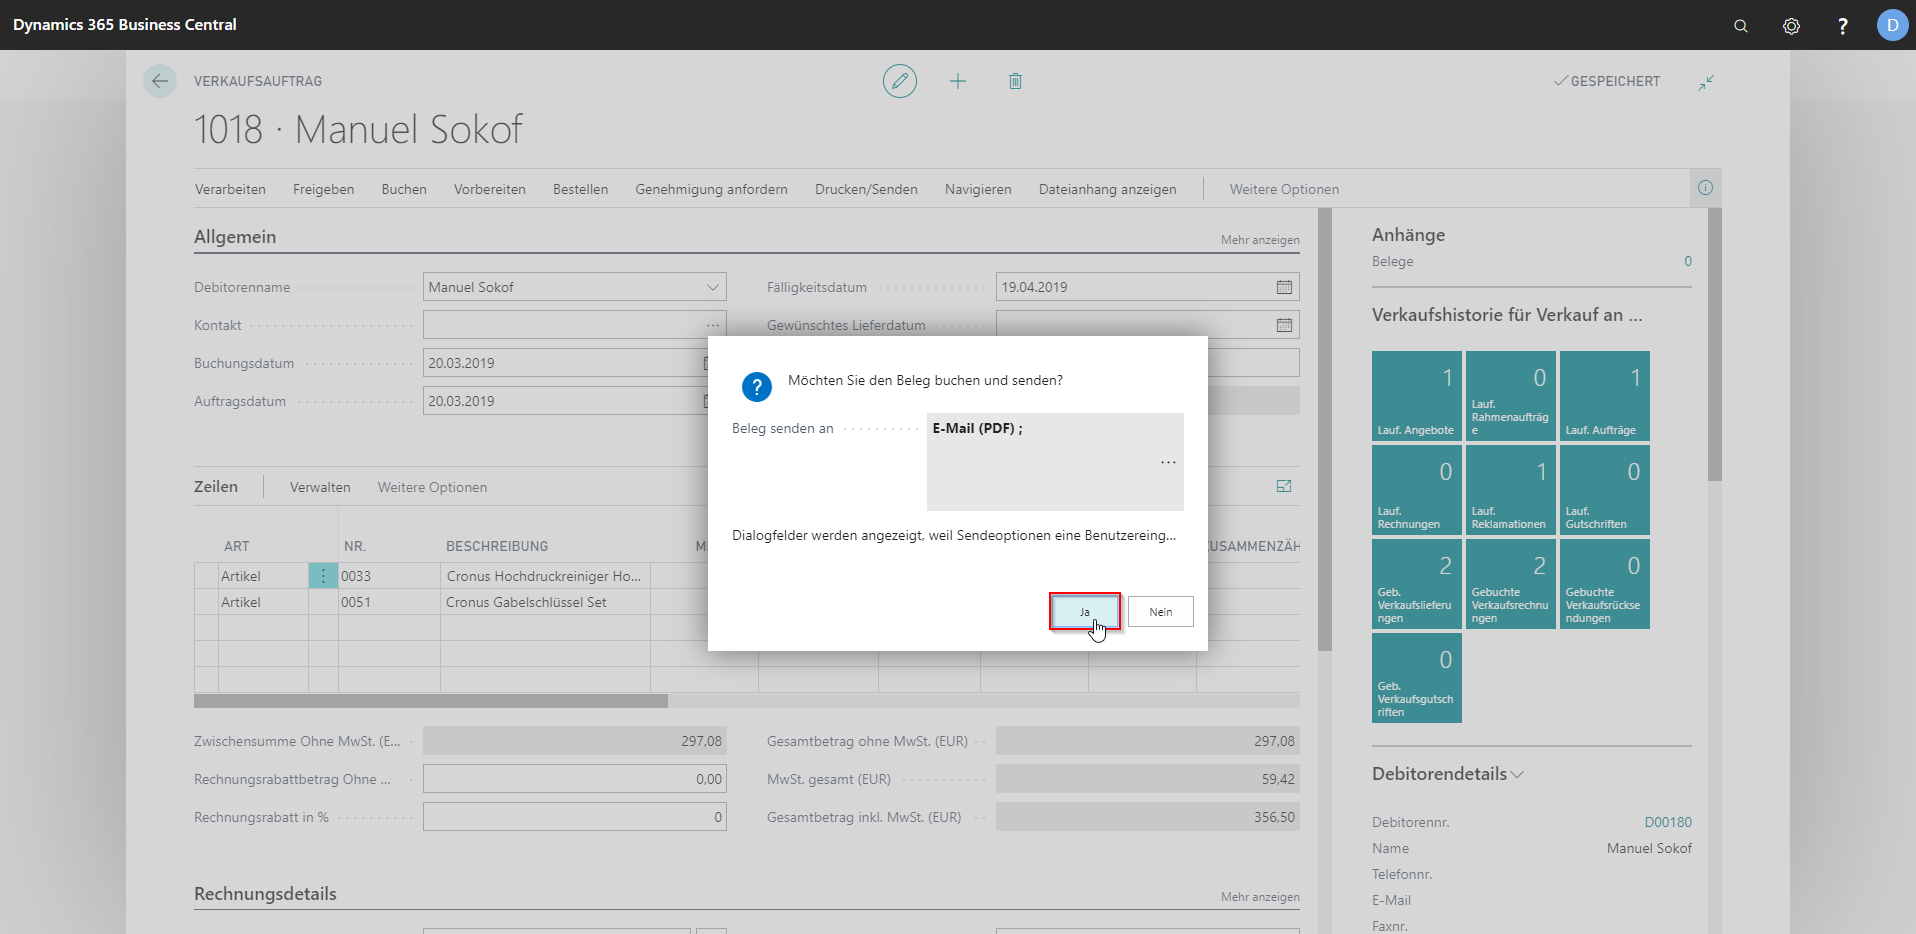Open Gebuchte Verkaufsrechnungen tile

(x=1511, y=584)
